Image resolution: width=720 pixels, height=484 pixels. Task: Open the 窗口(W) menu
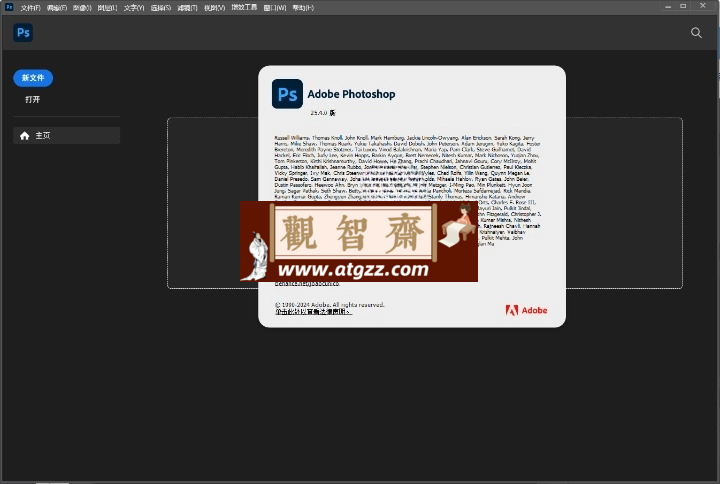tap(275, 8)
